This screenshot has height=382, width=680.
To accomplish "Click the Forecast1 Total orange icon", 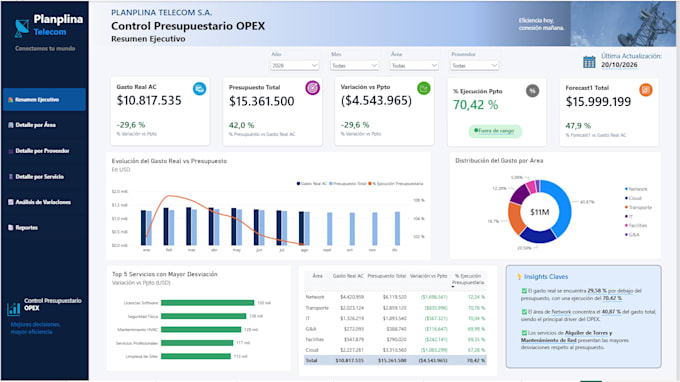I will (x=646, y=90).
